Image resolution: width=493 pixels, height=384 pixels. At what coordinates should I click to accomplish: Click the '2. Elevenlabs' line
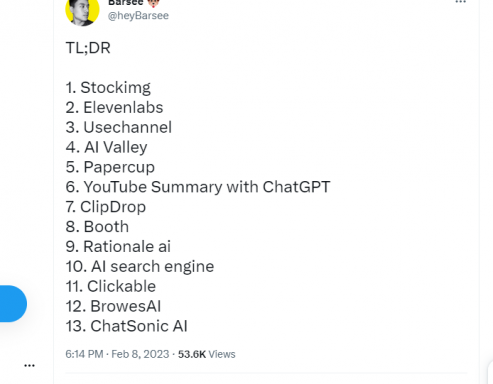(114, 107)
